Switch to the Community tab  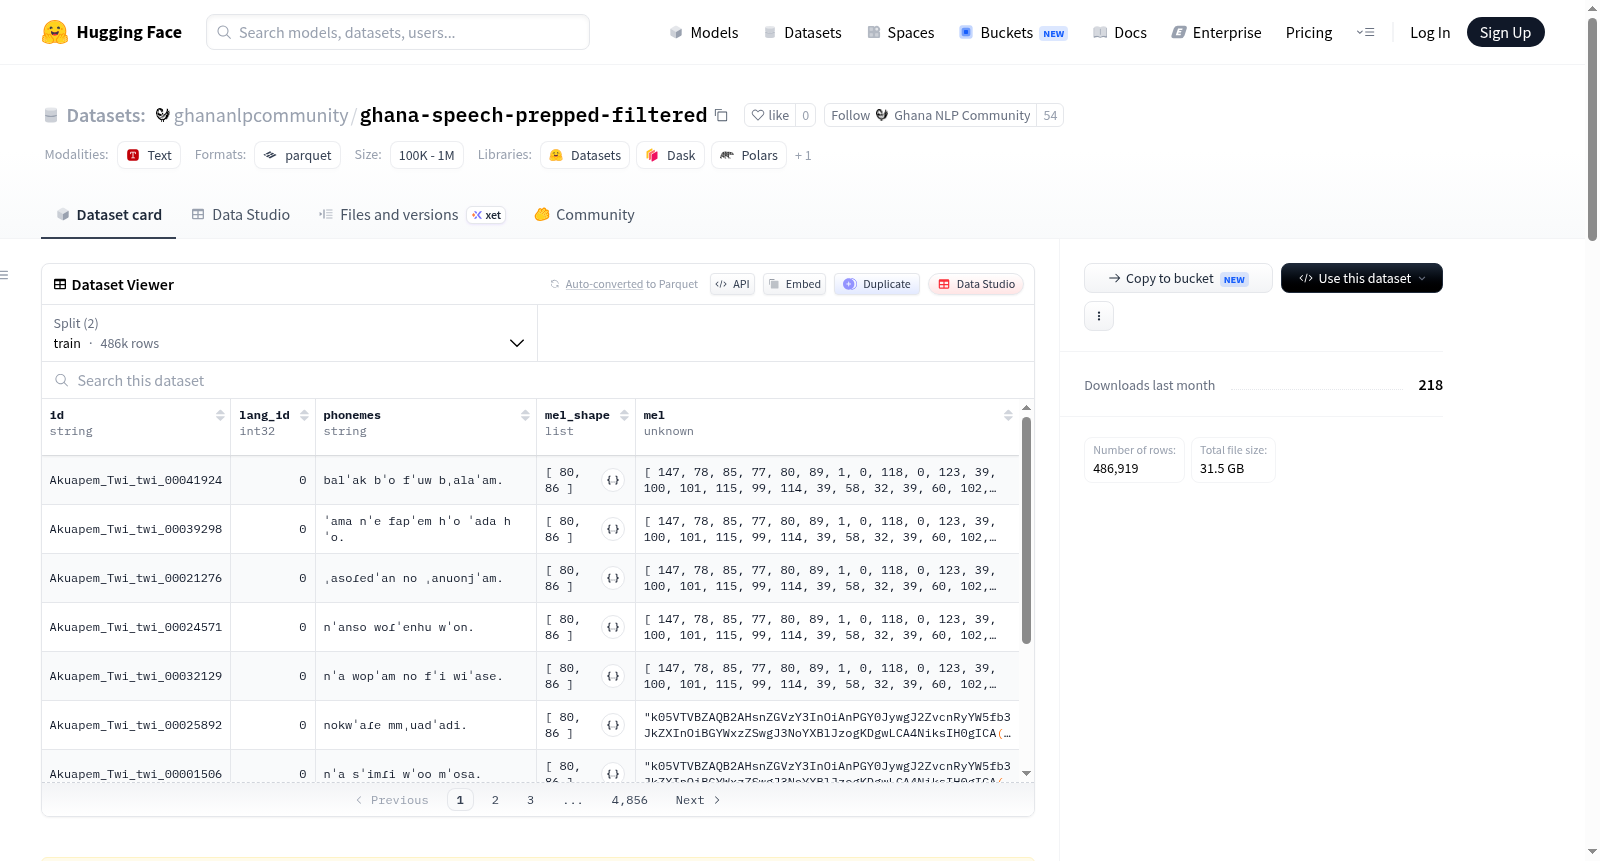click(x=584, y=214)
